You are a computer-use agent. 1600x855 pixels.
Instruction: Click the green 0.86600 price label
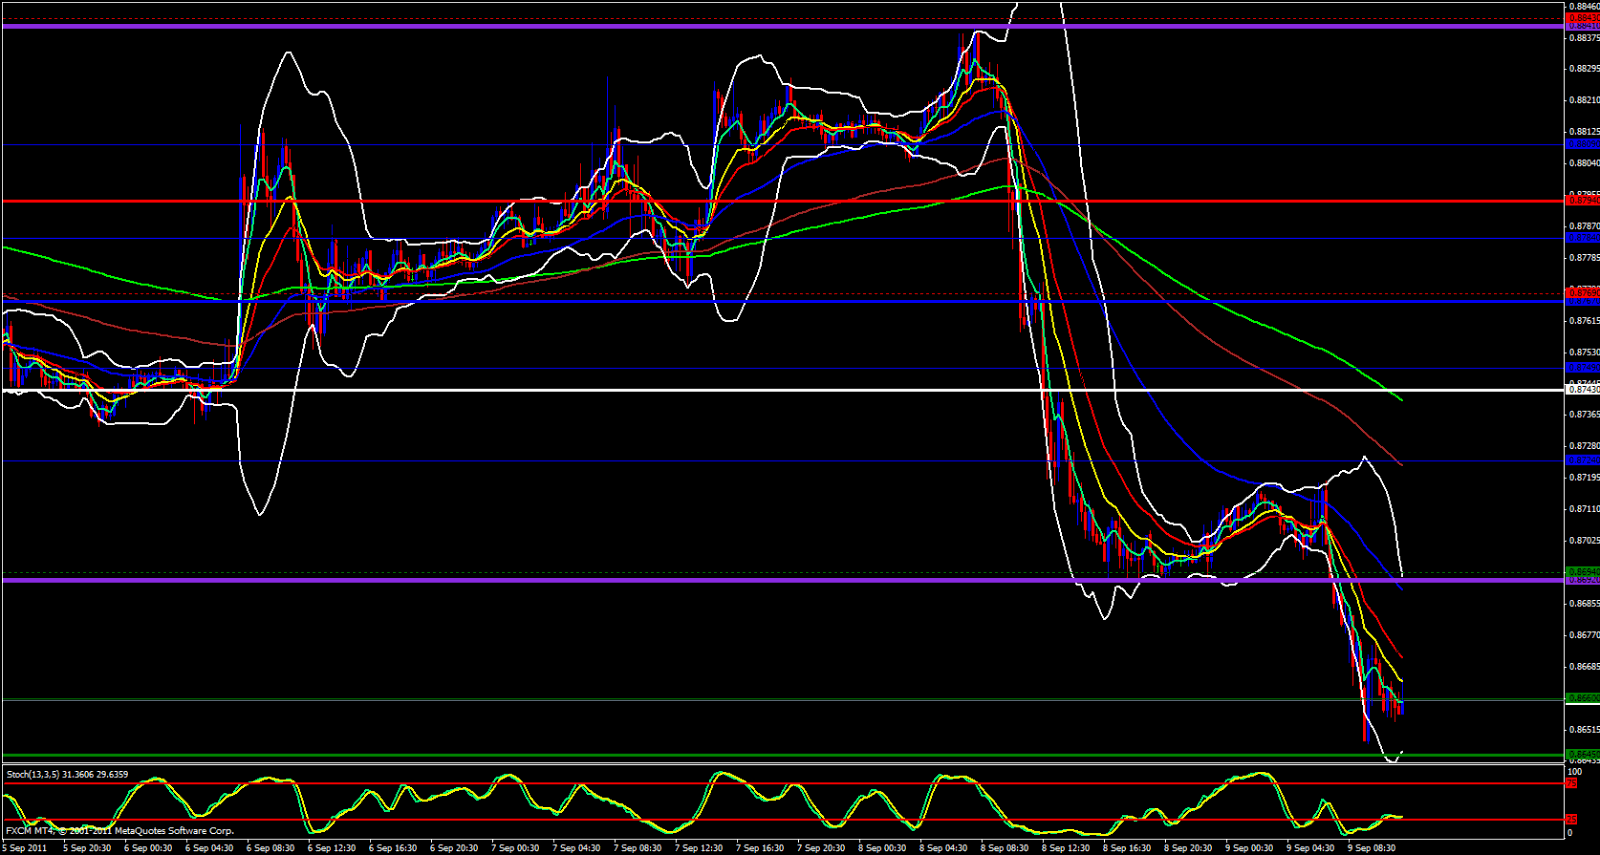(1582, 698)
